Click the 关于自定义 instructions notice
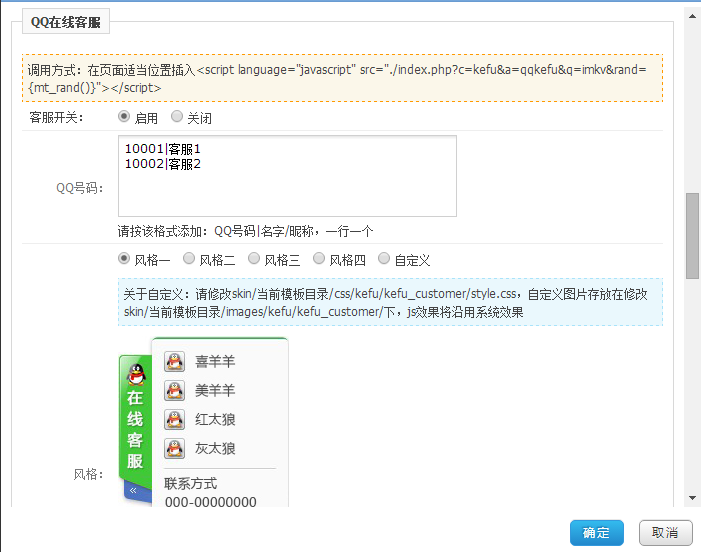The image size is (701, 552). pyautogui.click(x=390, y=302)
